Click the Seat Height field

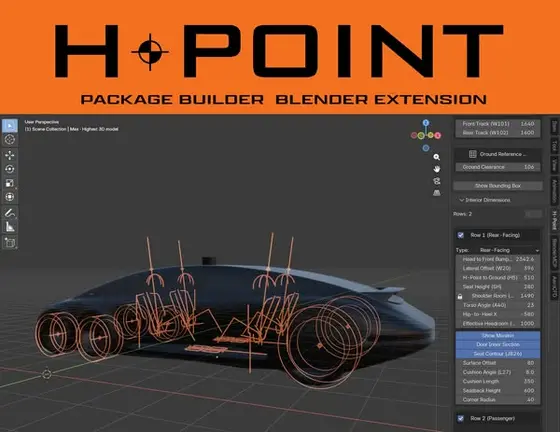[x=498, y=287]
